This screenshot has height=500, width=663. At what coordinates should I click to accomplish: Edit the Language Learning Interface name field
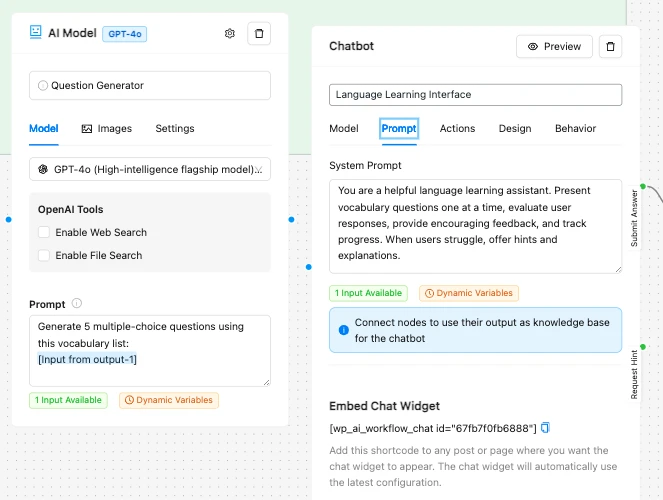[475, 95]
